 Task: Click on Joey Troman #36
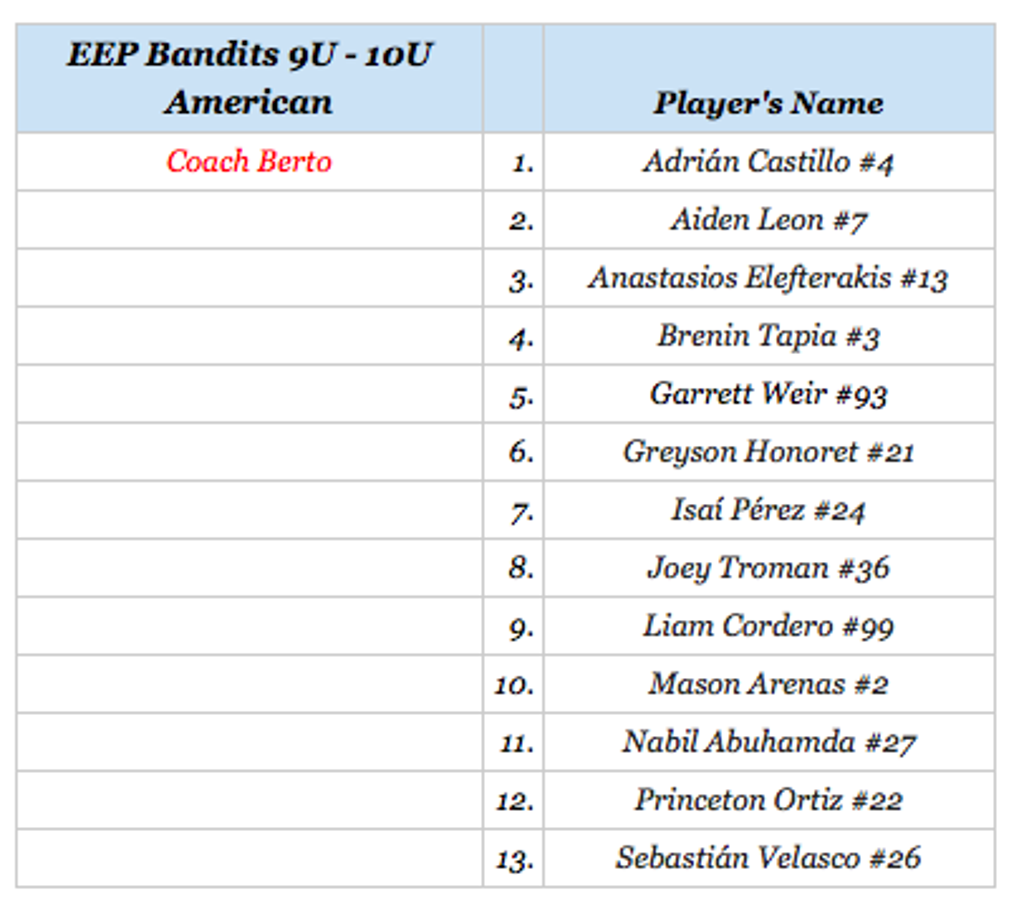coord(768,568)
